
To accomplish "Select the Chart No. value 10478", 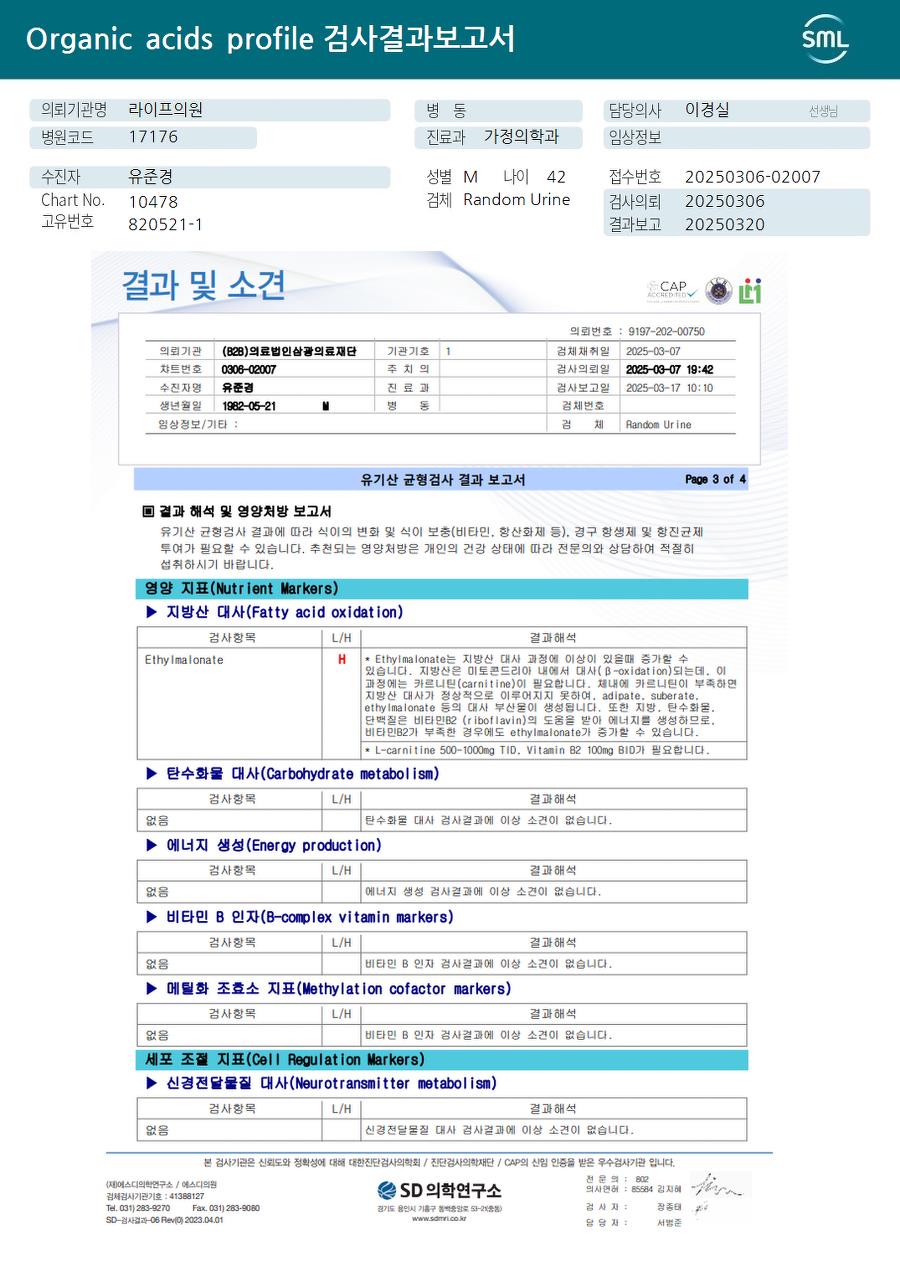I will click(153, 201).
